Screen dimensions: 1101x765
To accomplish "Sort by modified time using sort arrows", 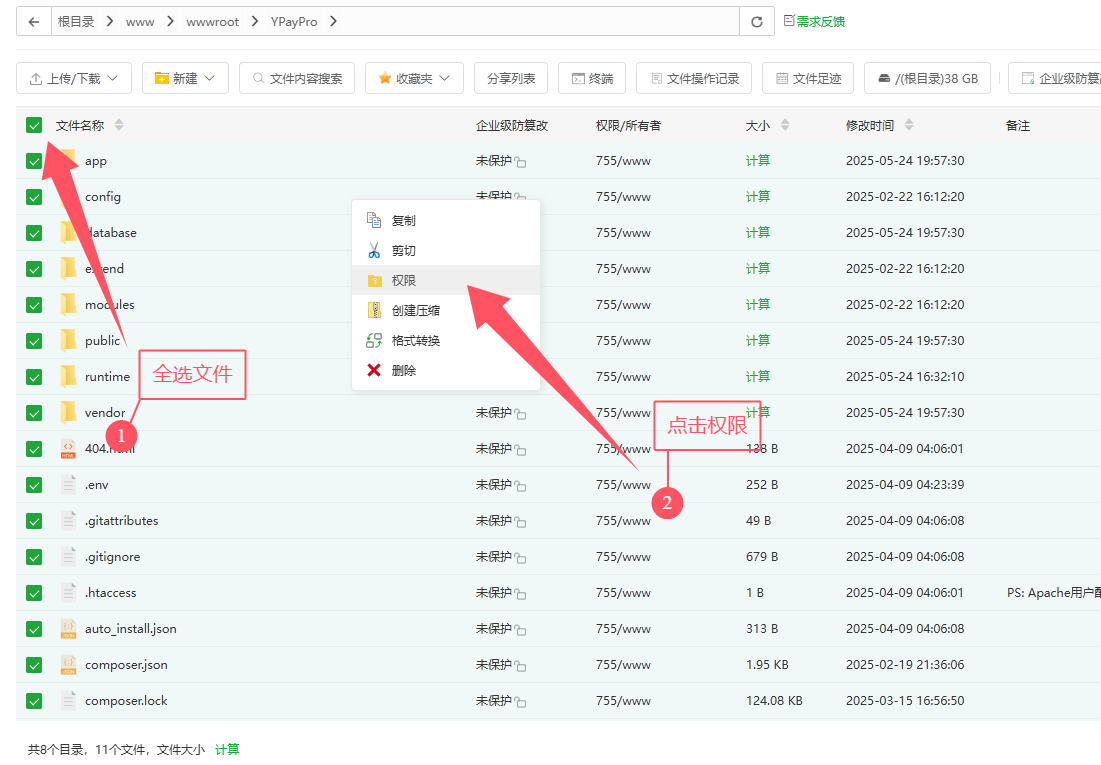I will (909, 125).
